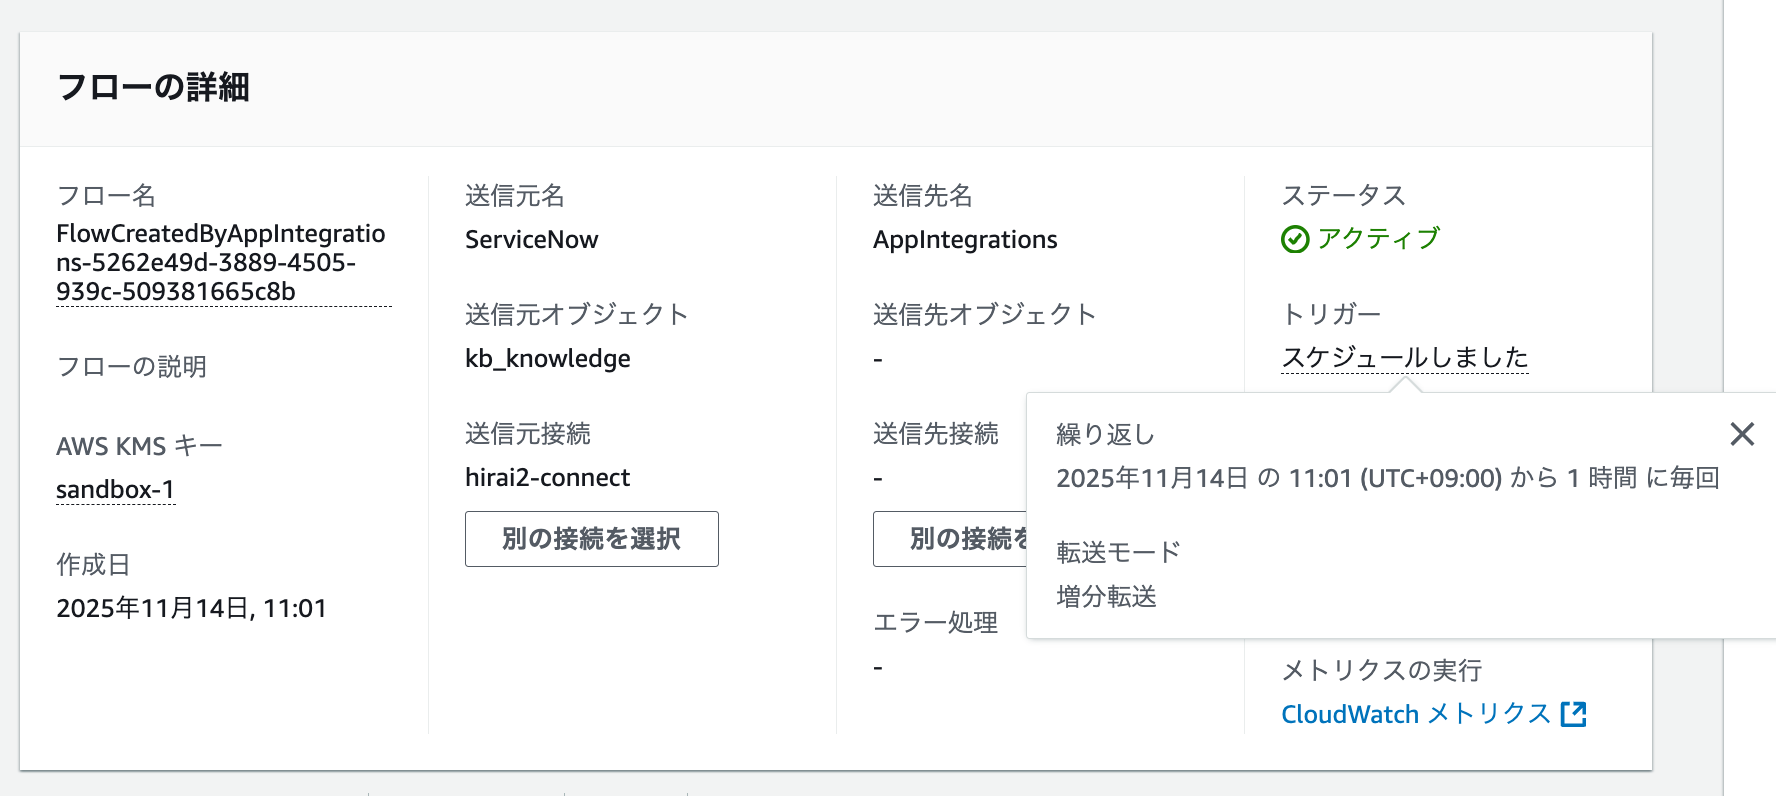Click the アクティブ status text
Image resolution: width=1776 pixels, height=796 pixels.
click(1378, 238)
